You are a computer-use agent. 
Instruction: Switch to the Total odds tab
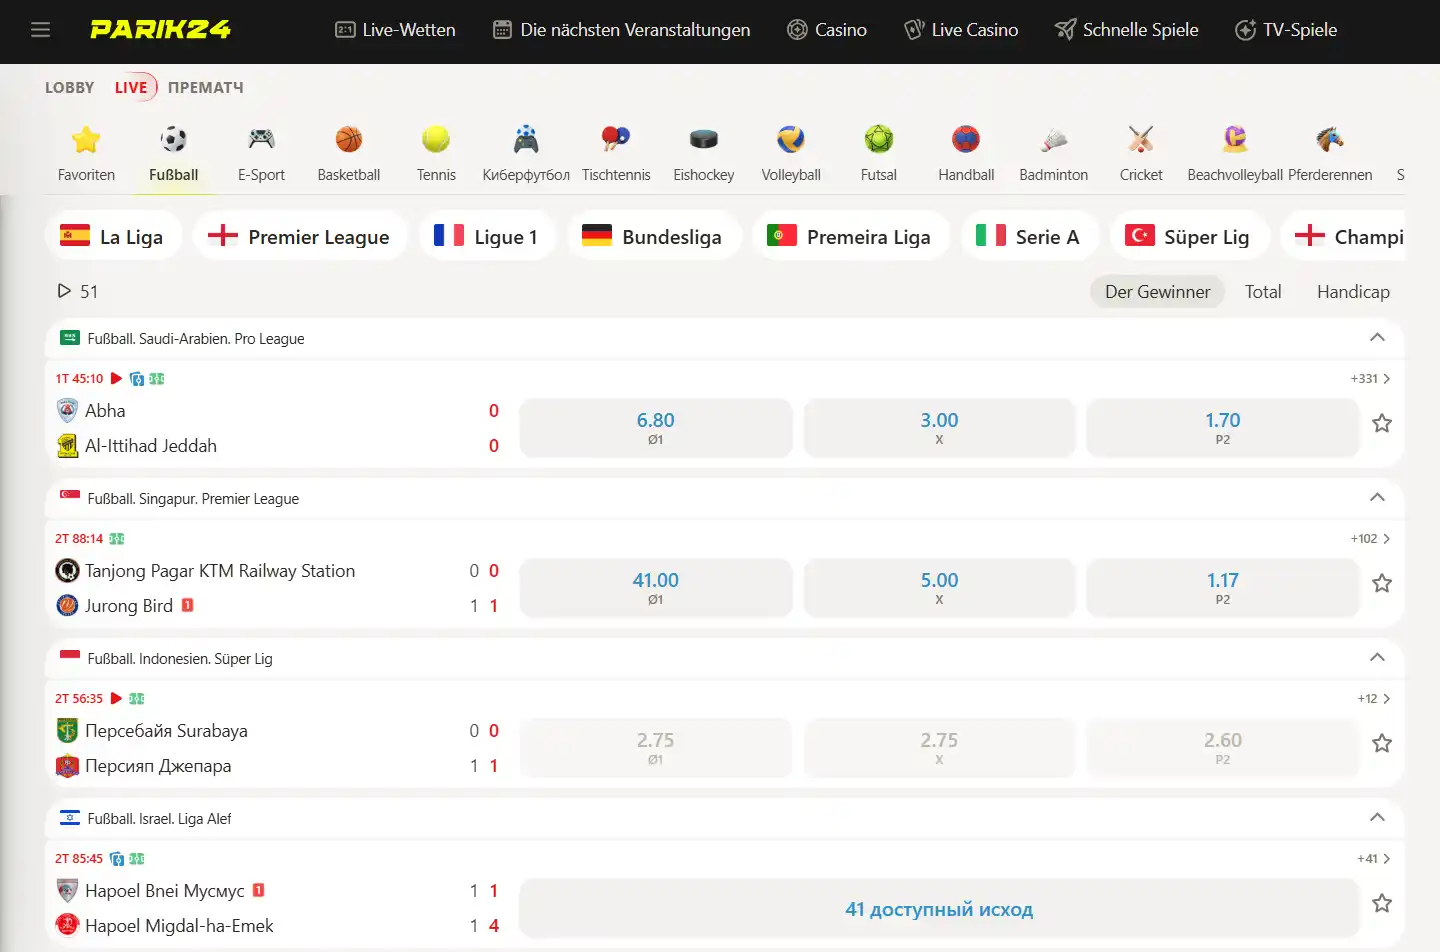1263,292
